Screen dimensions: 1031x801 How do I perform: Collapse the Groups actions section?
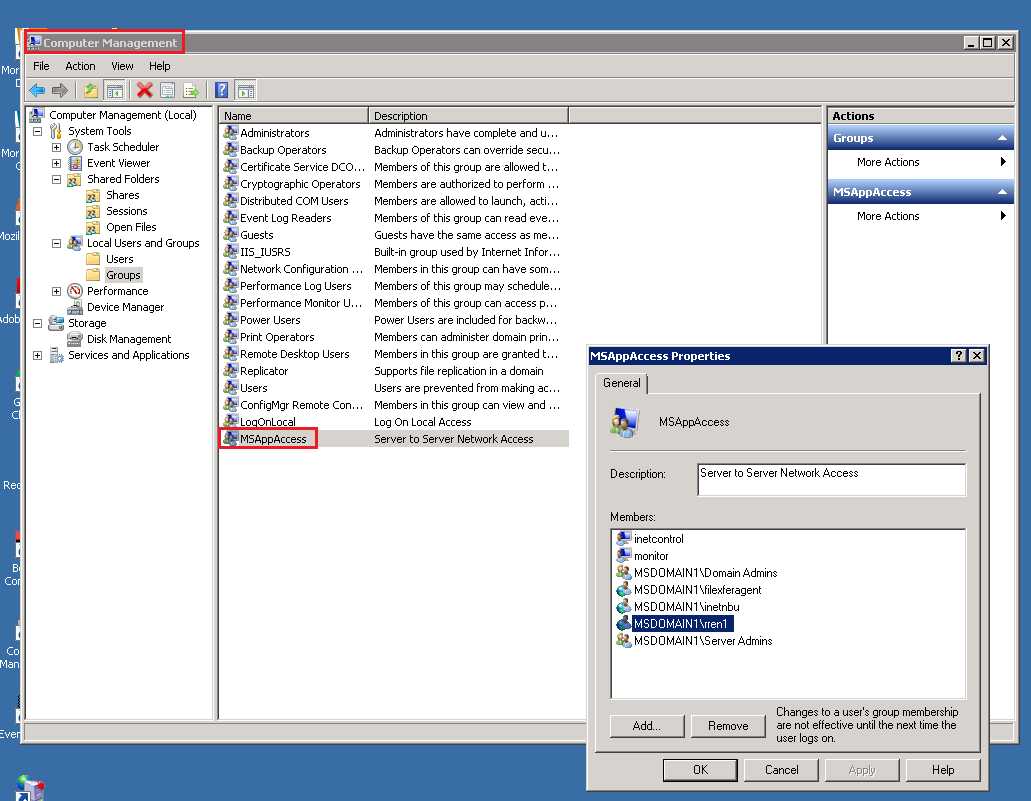(x=1002, y=138)
